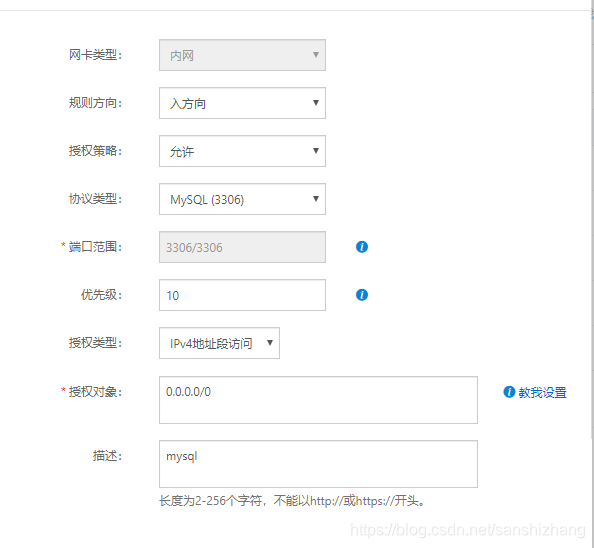The height and width of the screenshot is (548, 594).
Task: Click the info icon before 教我设置
Action: tap(509, 392)
